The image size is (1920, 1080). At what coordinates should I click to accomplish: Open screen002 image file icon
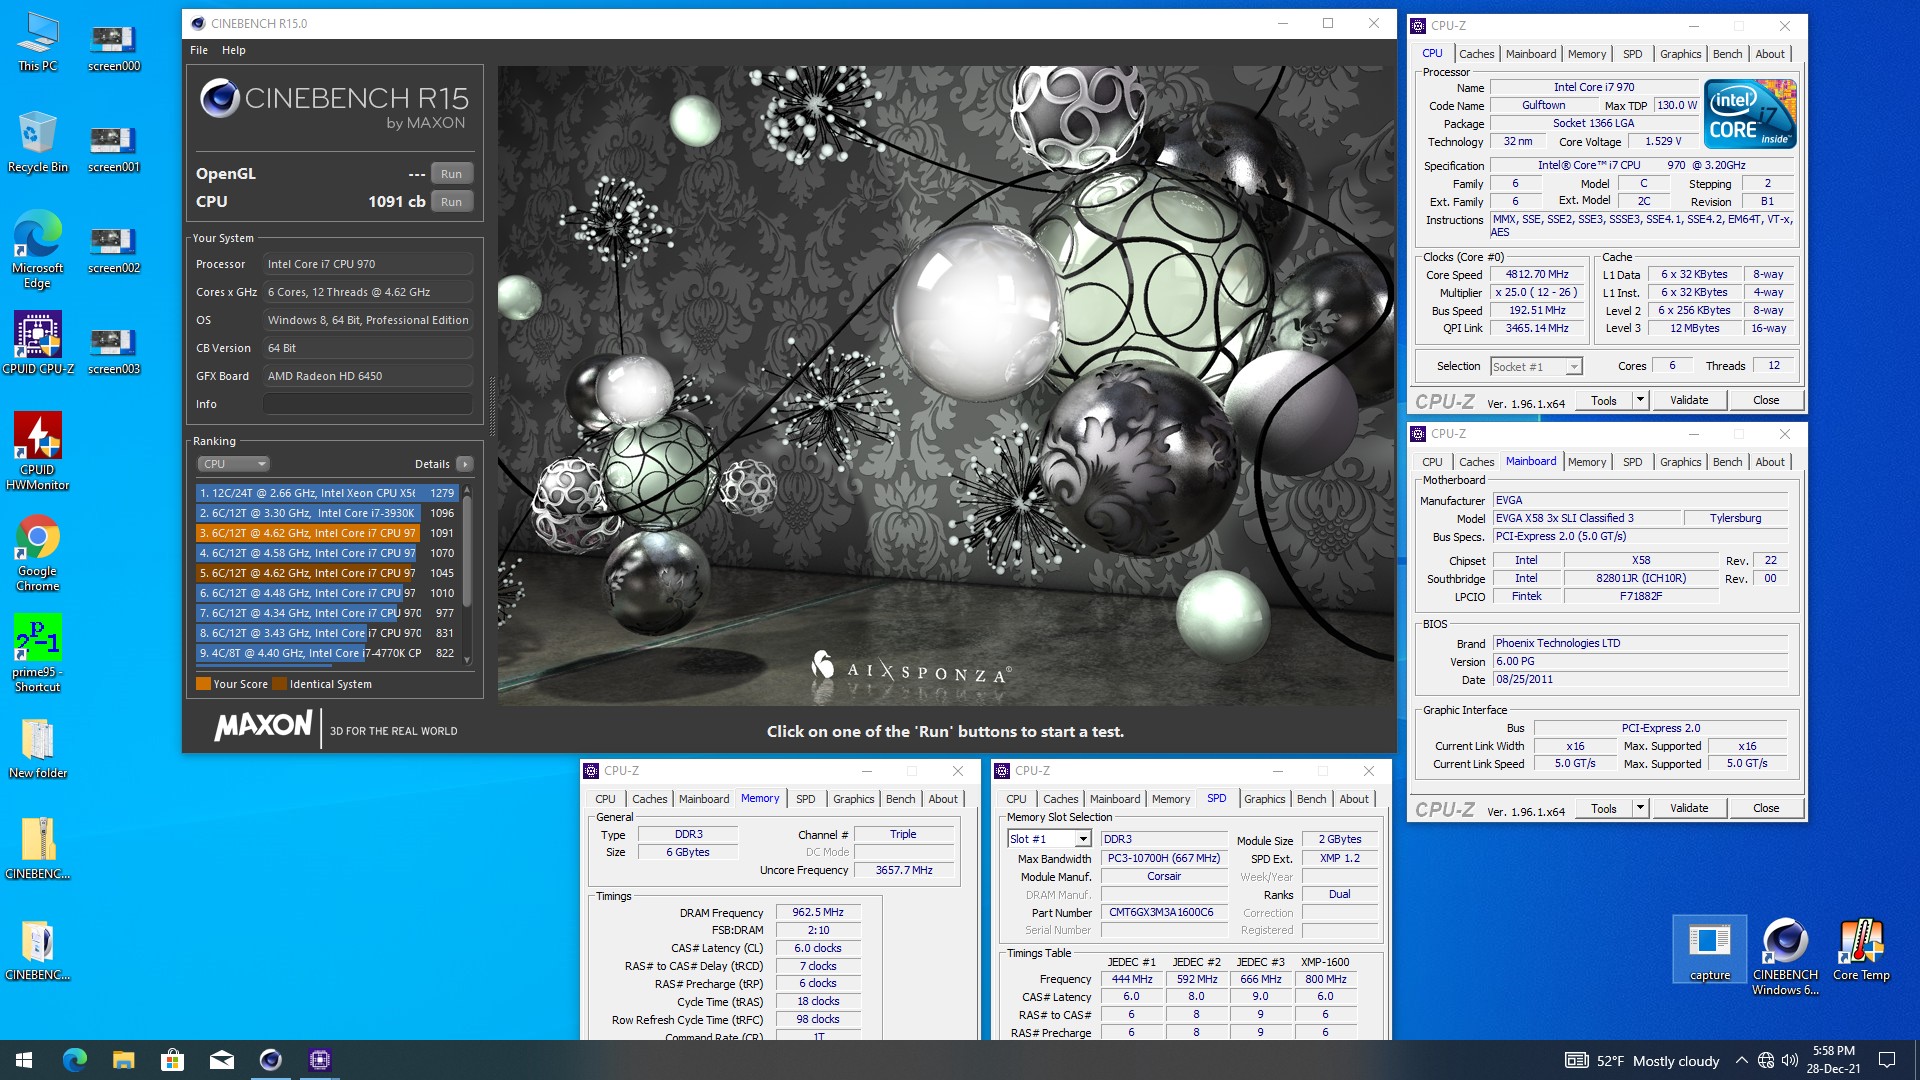(114, 248)
